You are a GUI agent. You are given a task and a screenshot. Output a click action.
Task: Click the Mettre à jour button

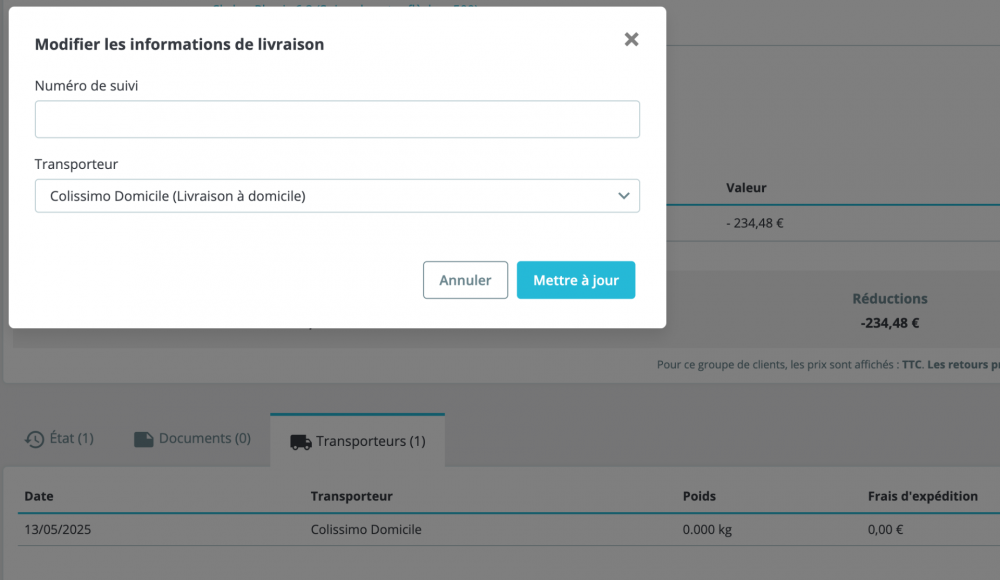click(576, 280)
